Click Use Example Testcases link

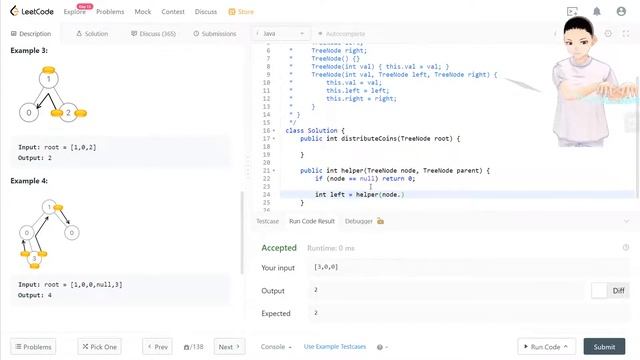pyautogui.click(x=335, y=347)
